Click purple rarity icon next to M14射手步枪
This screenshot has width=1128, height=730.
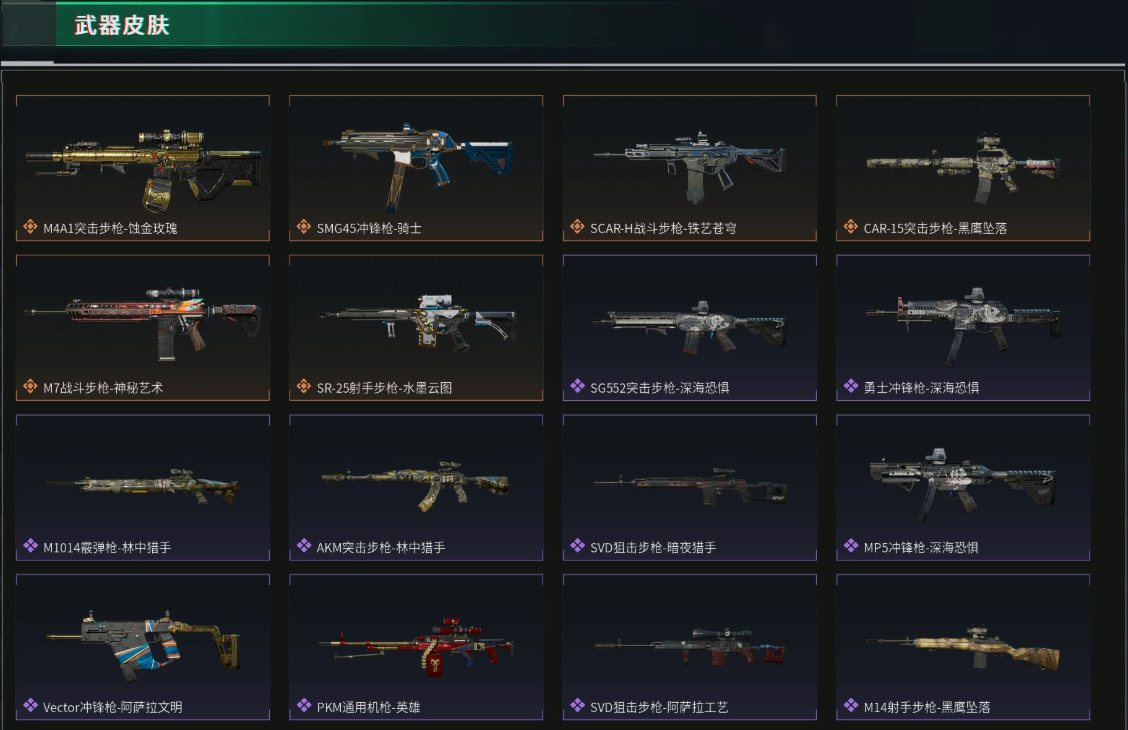pos(850,706)
